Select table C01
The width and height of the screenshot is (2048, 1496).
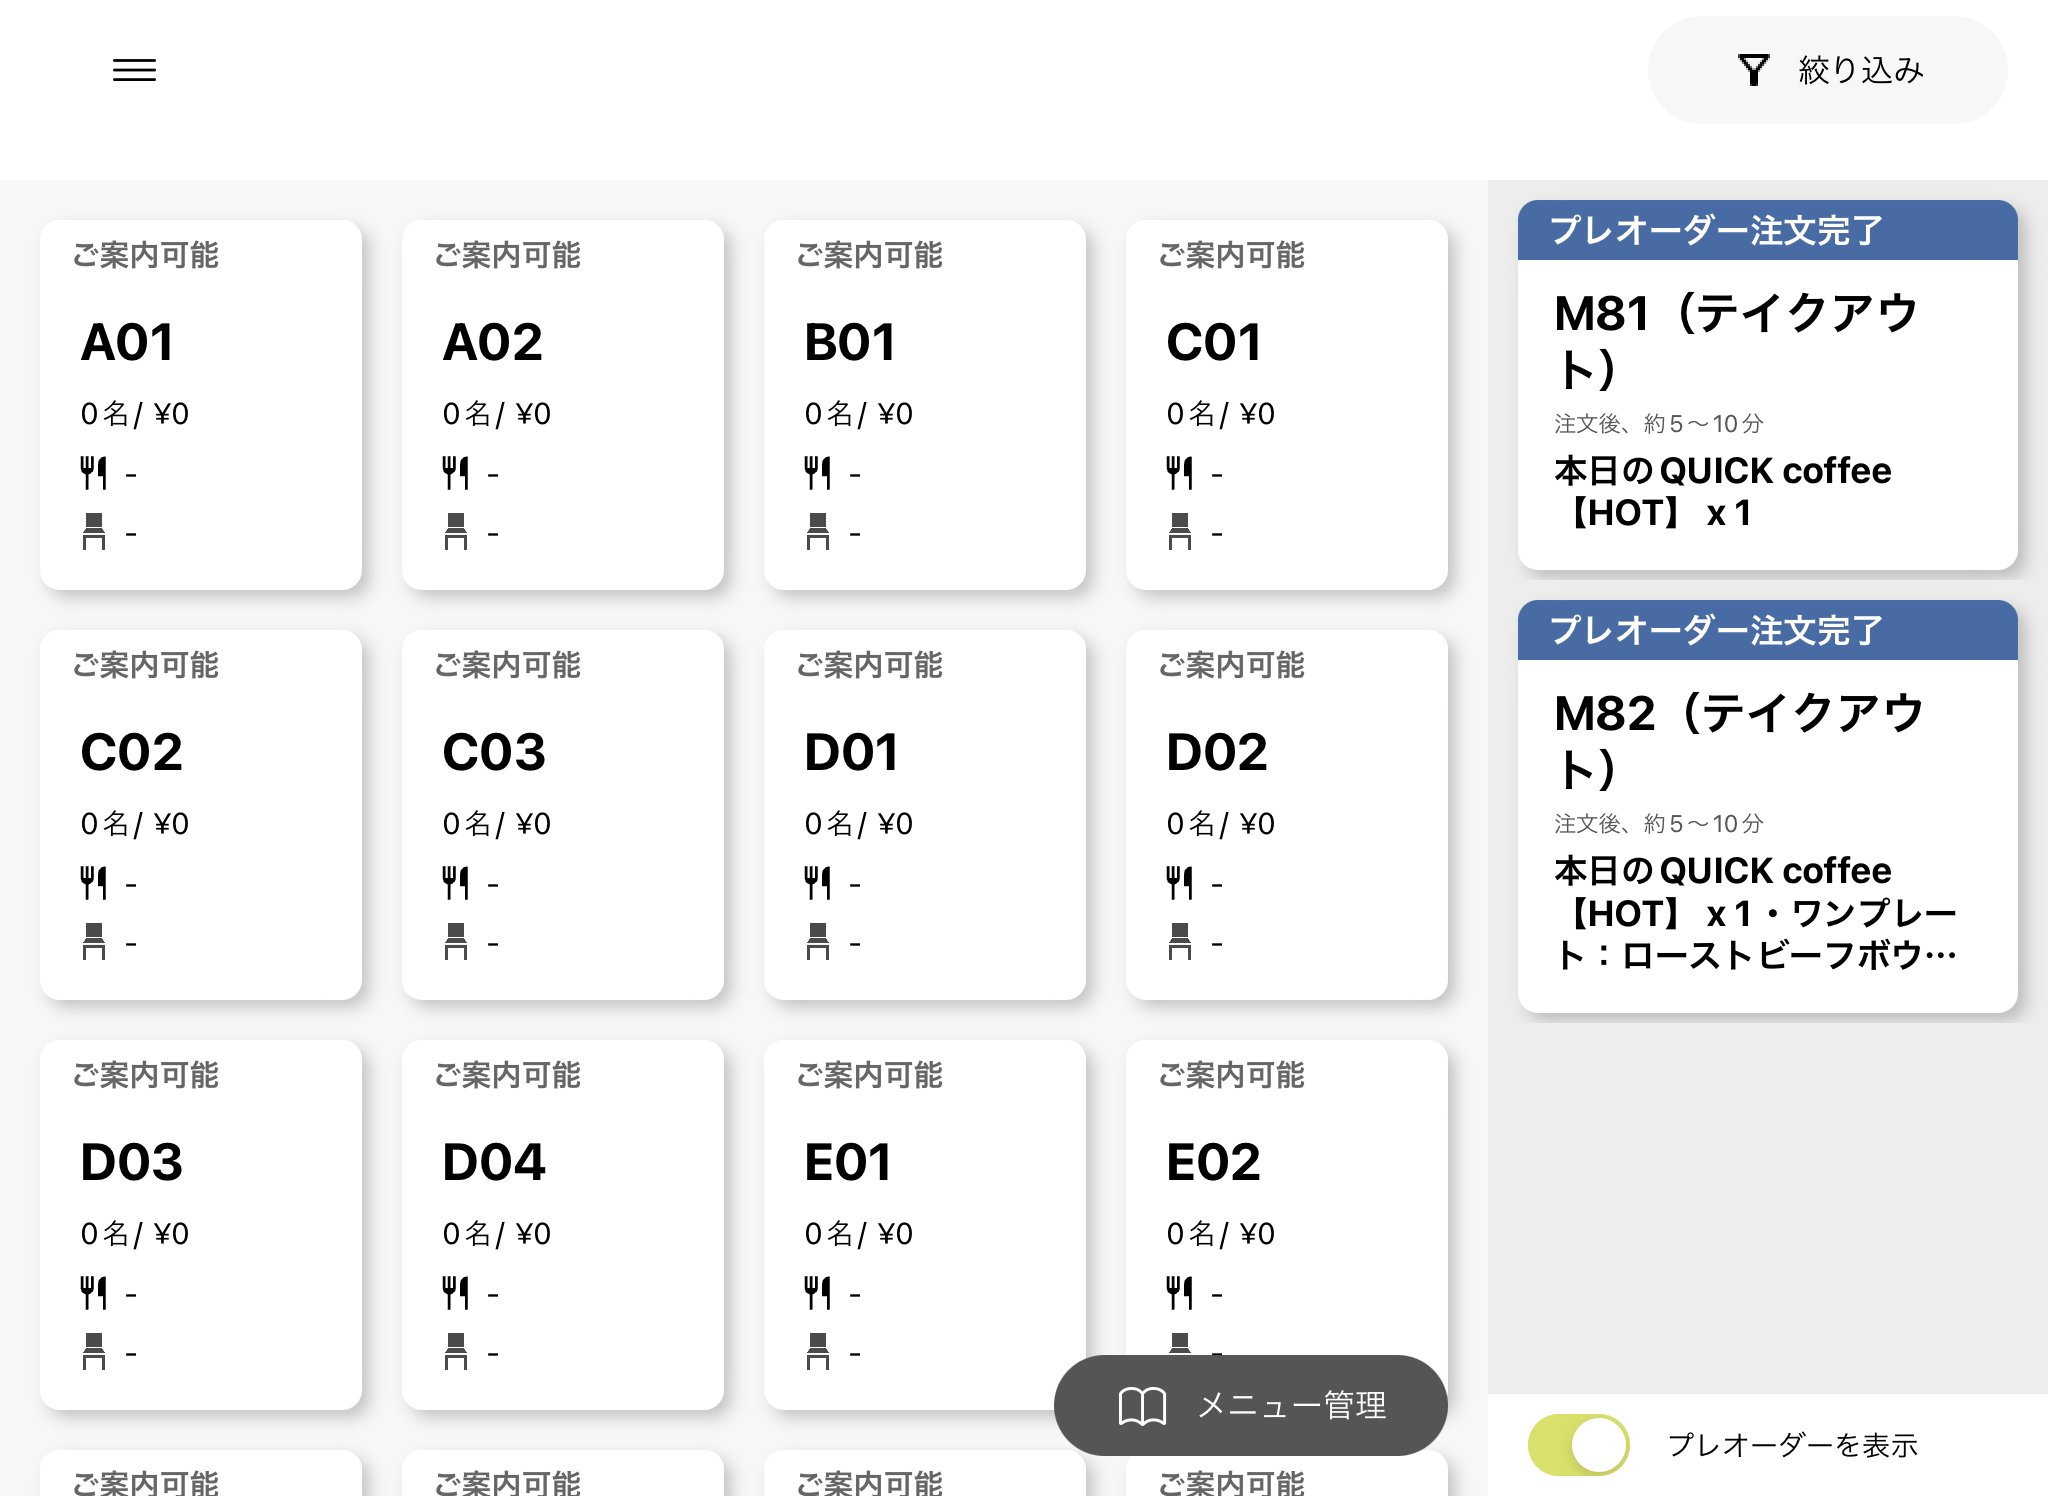coord(1286,404)
